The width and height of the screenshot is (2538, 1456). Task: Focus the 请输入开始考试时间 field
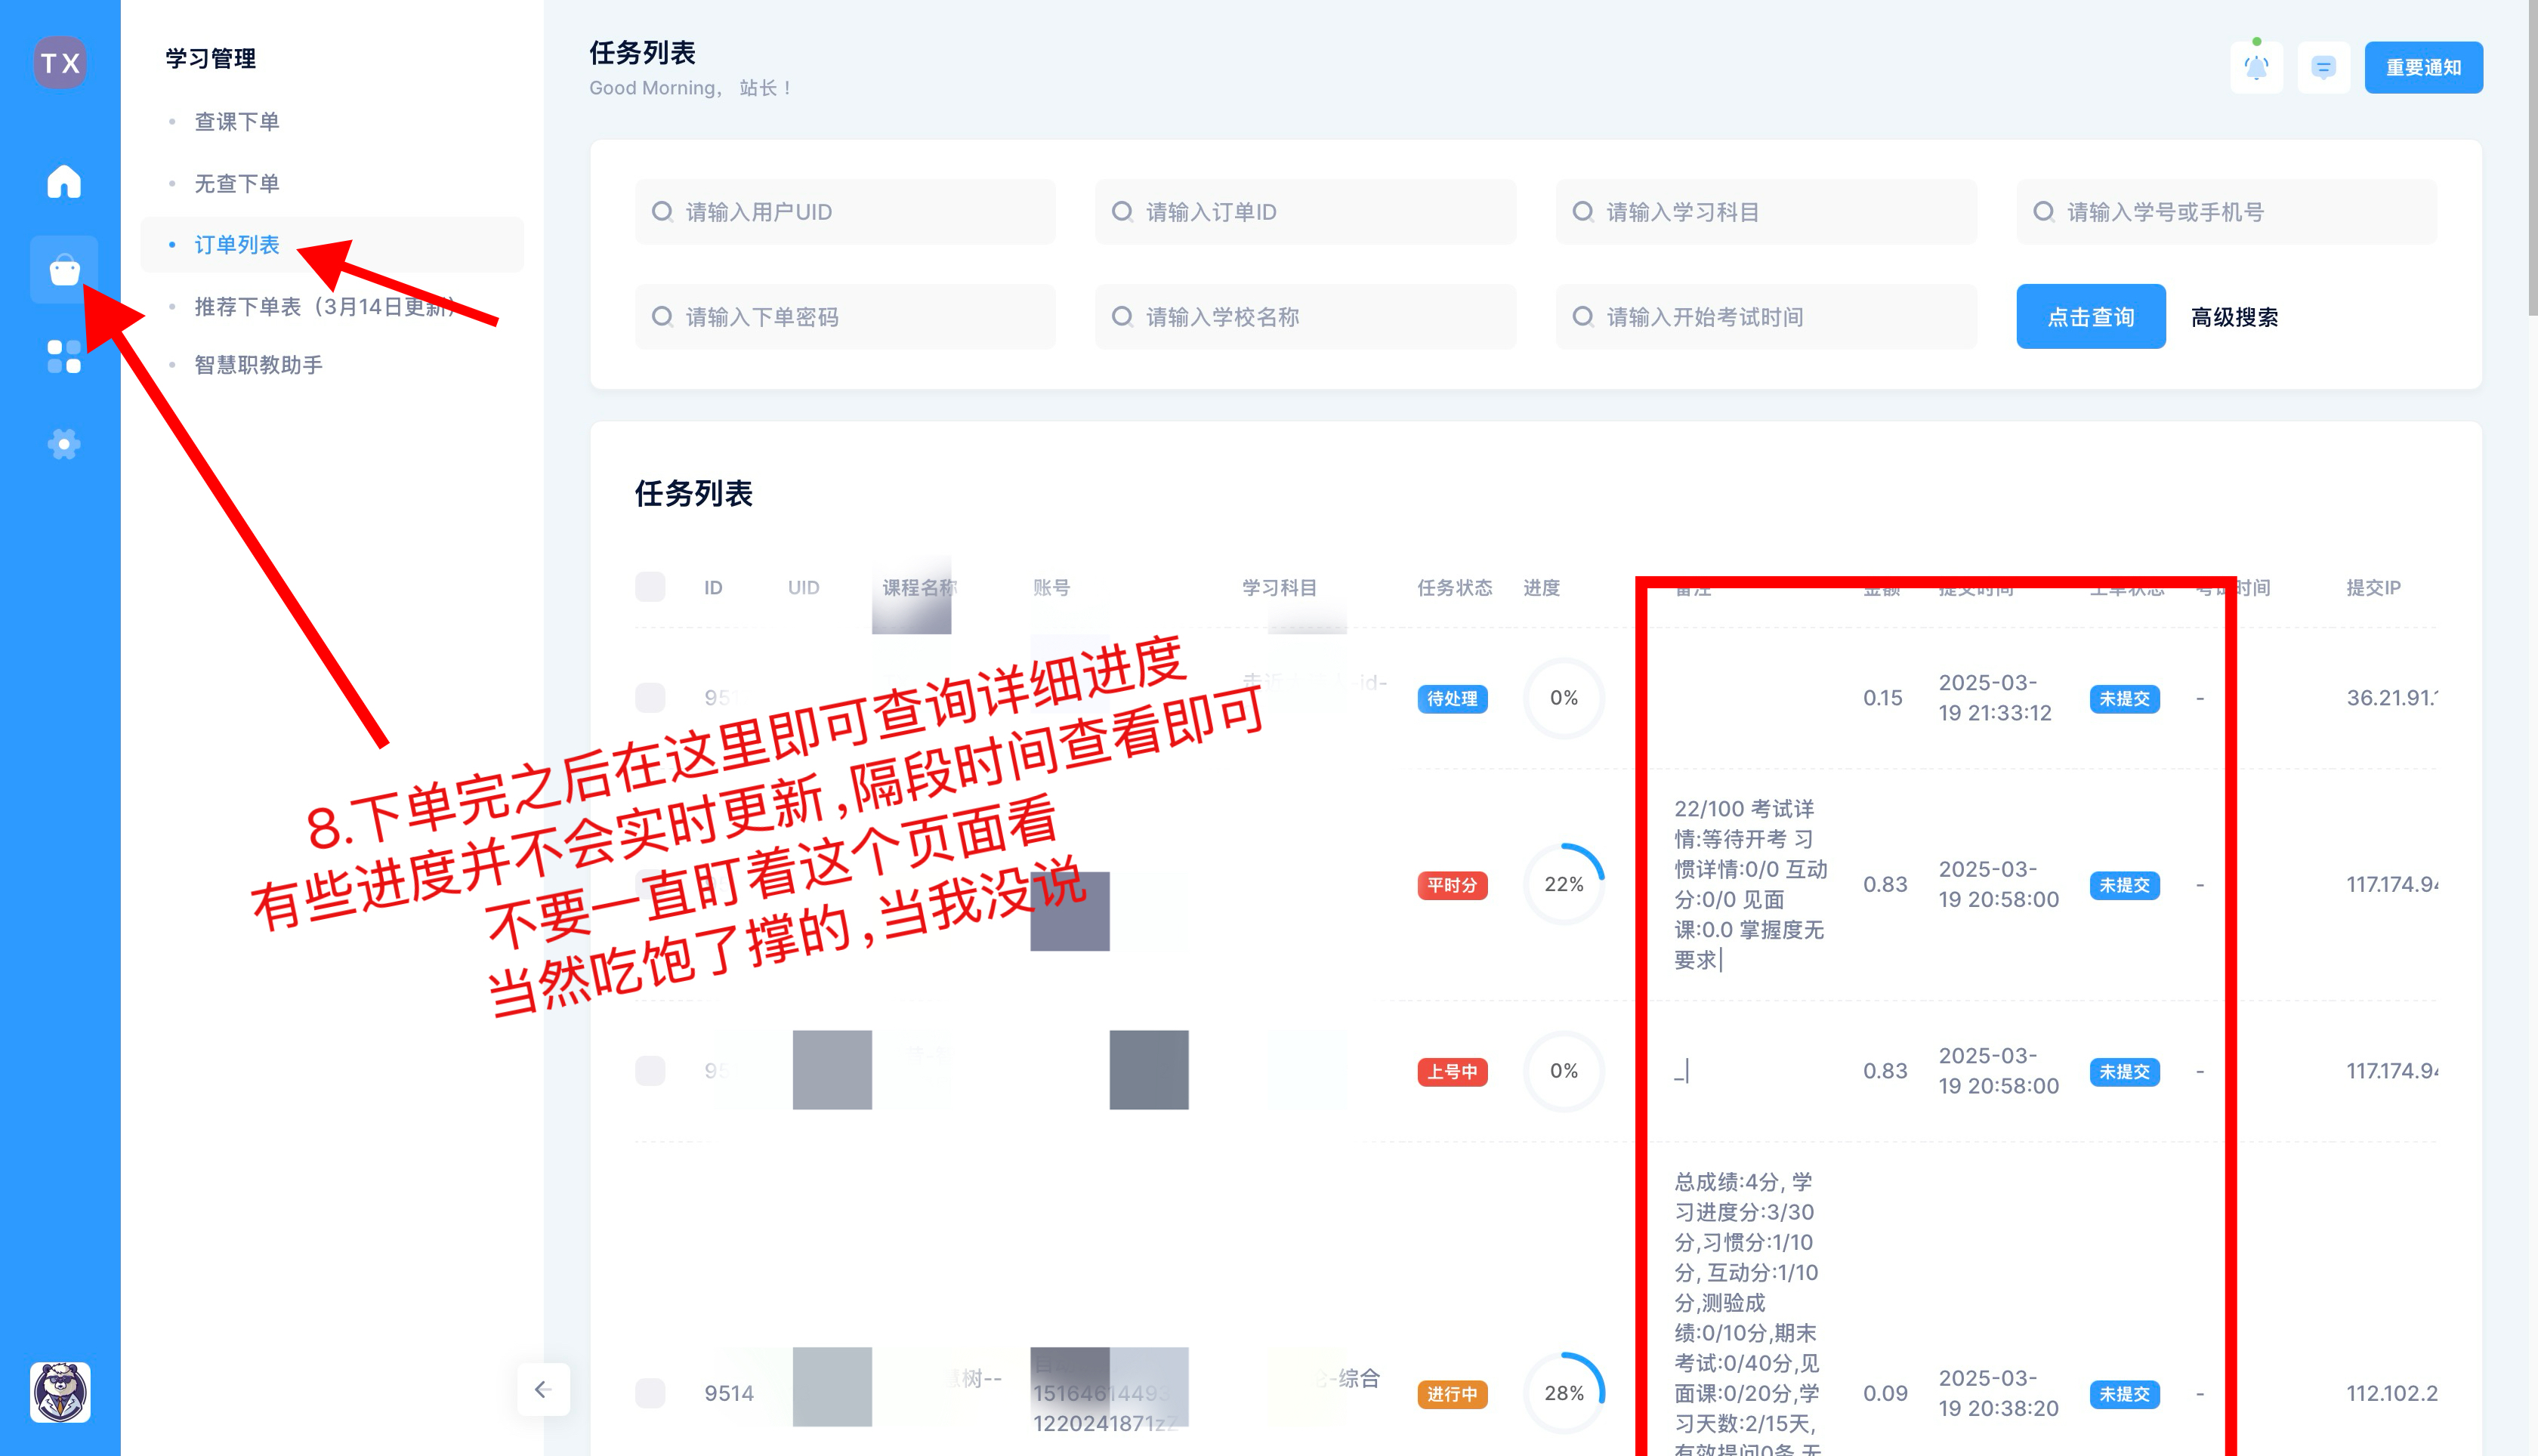[1766, 316]
